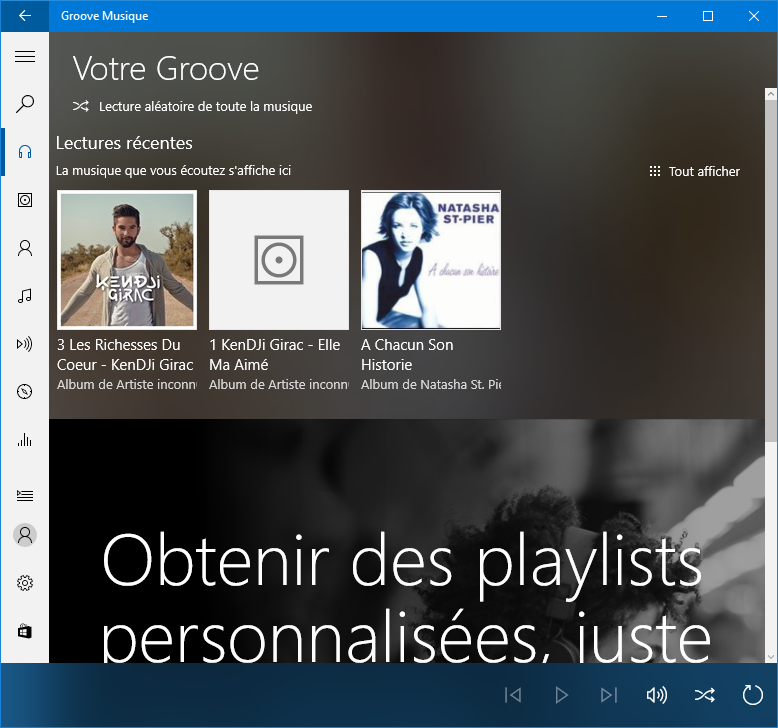
Task: Click the play button
Action: coord(561,695)
